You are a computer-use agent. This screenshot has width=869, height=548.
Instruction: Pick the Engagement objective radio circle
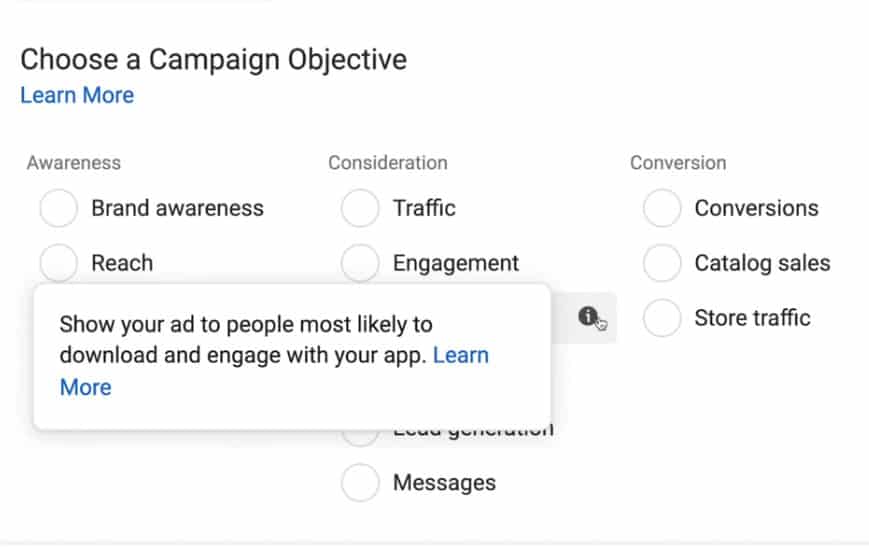(x=361, y=263)
